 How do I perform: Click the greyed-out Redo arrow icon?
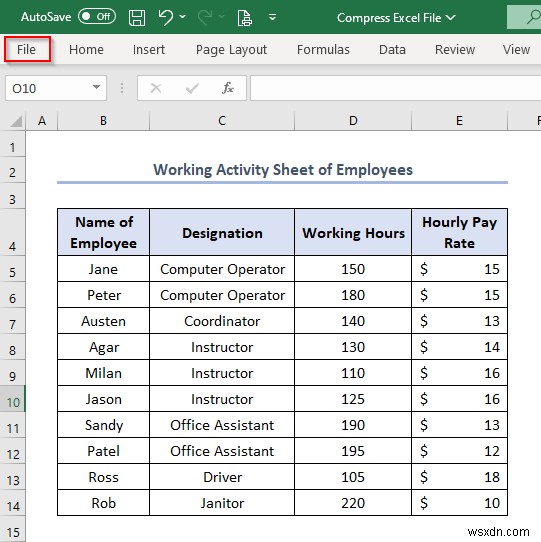(205, 17)
